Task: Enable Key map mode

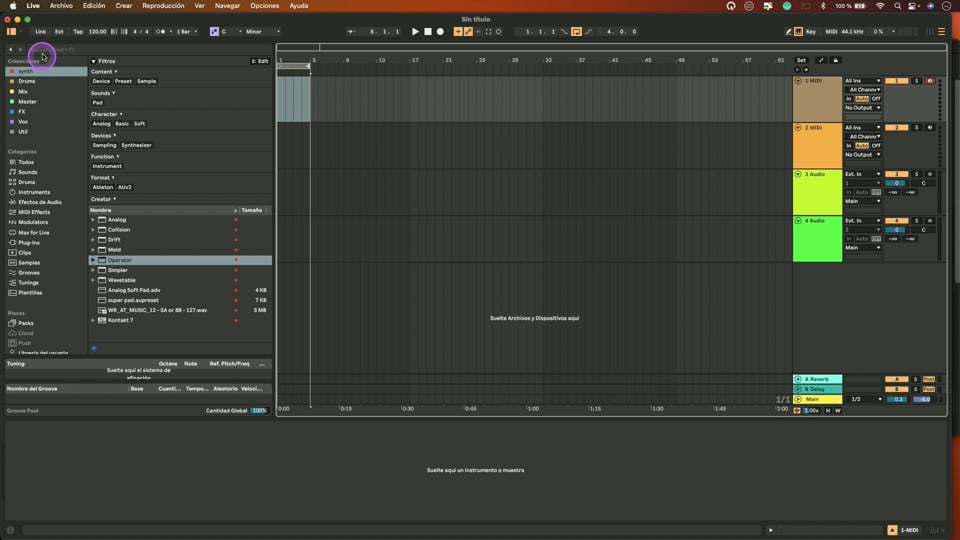Action: pos(811,31)
